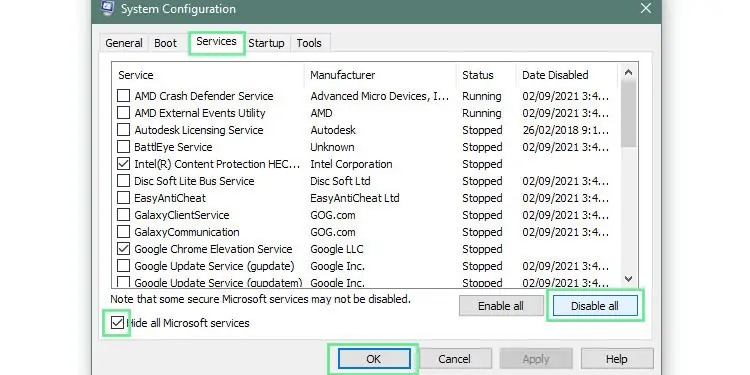Confirm with the OK button
Screen dimensions: 750x375
click(x=374, y=359)
